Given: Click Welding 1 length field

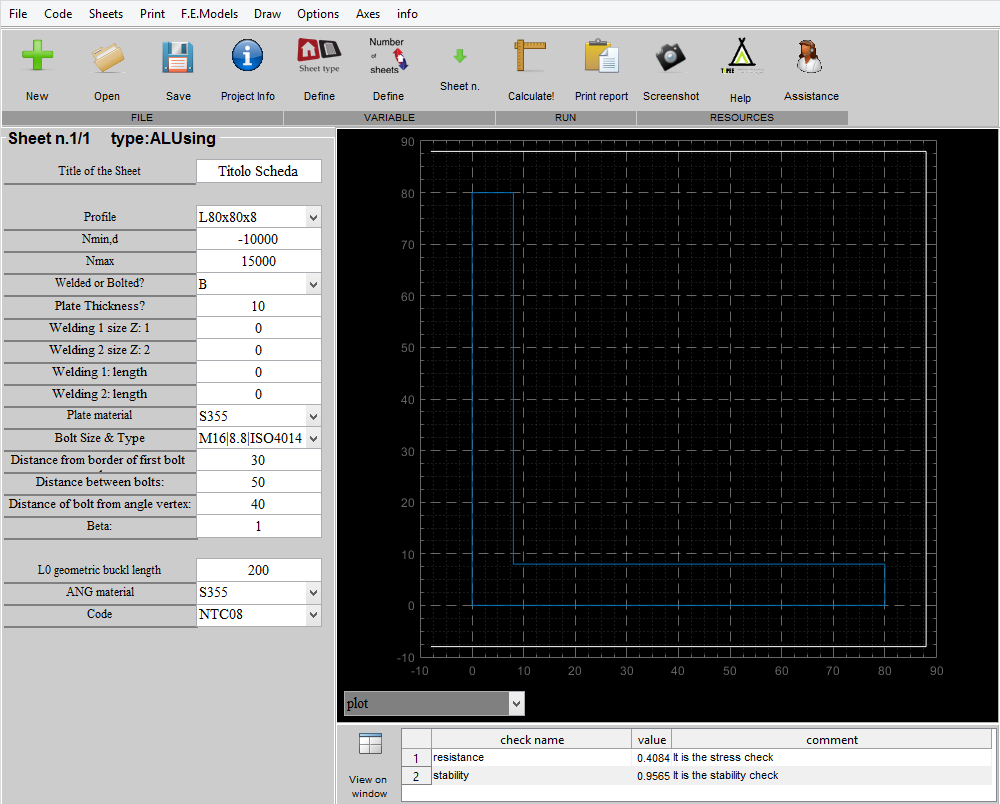Looking at the screenshot, I should pos(258,372).
